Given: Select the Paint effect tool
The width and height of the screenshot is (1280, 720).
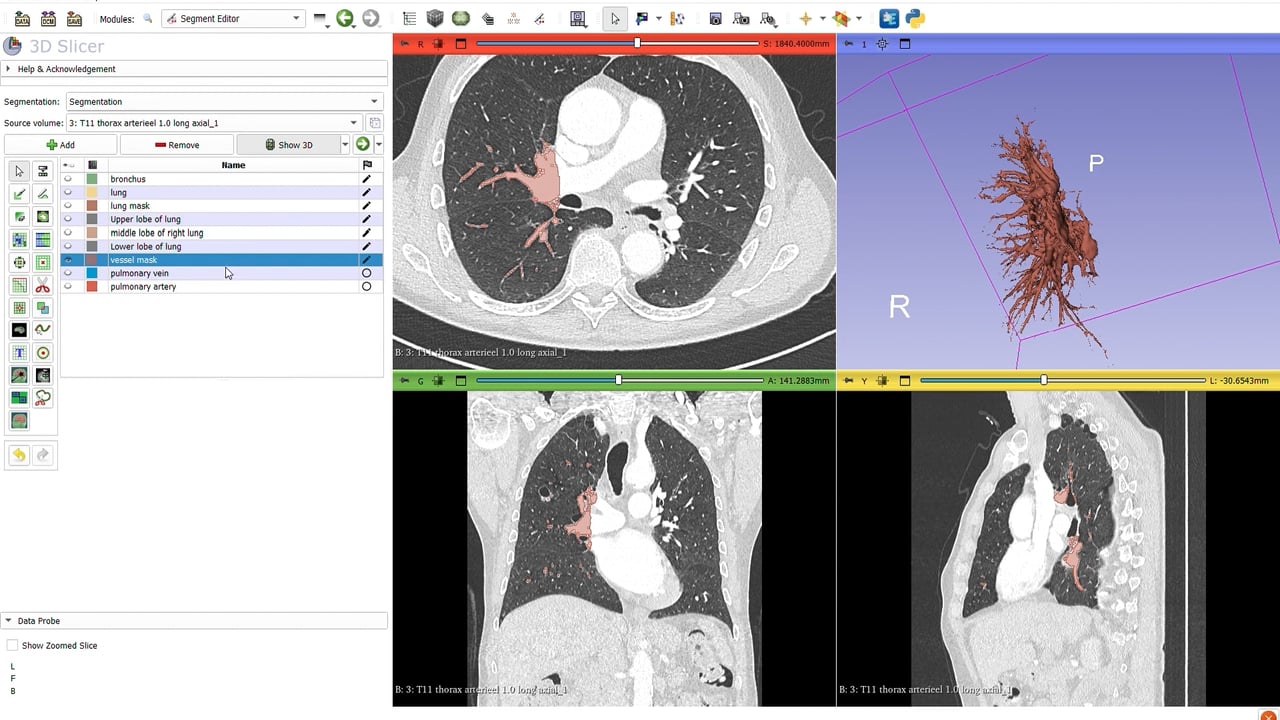Looking at the screenshot, I should point(19,194).
